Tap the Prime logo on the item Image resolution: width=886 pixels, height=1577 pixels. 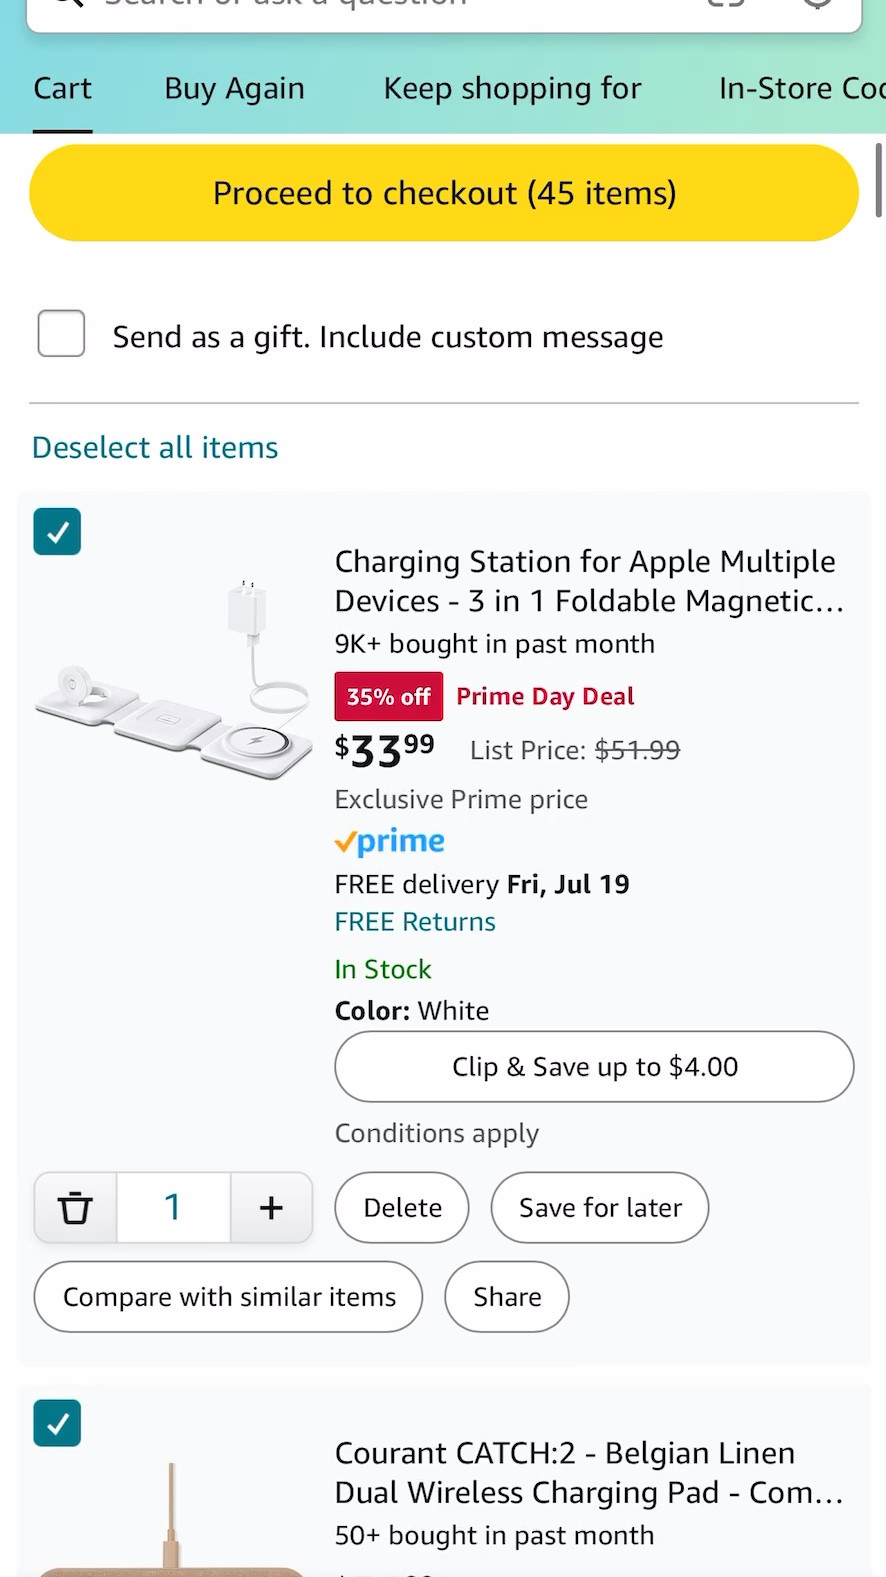(389, 841)
